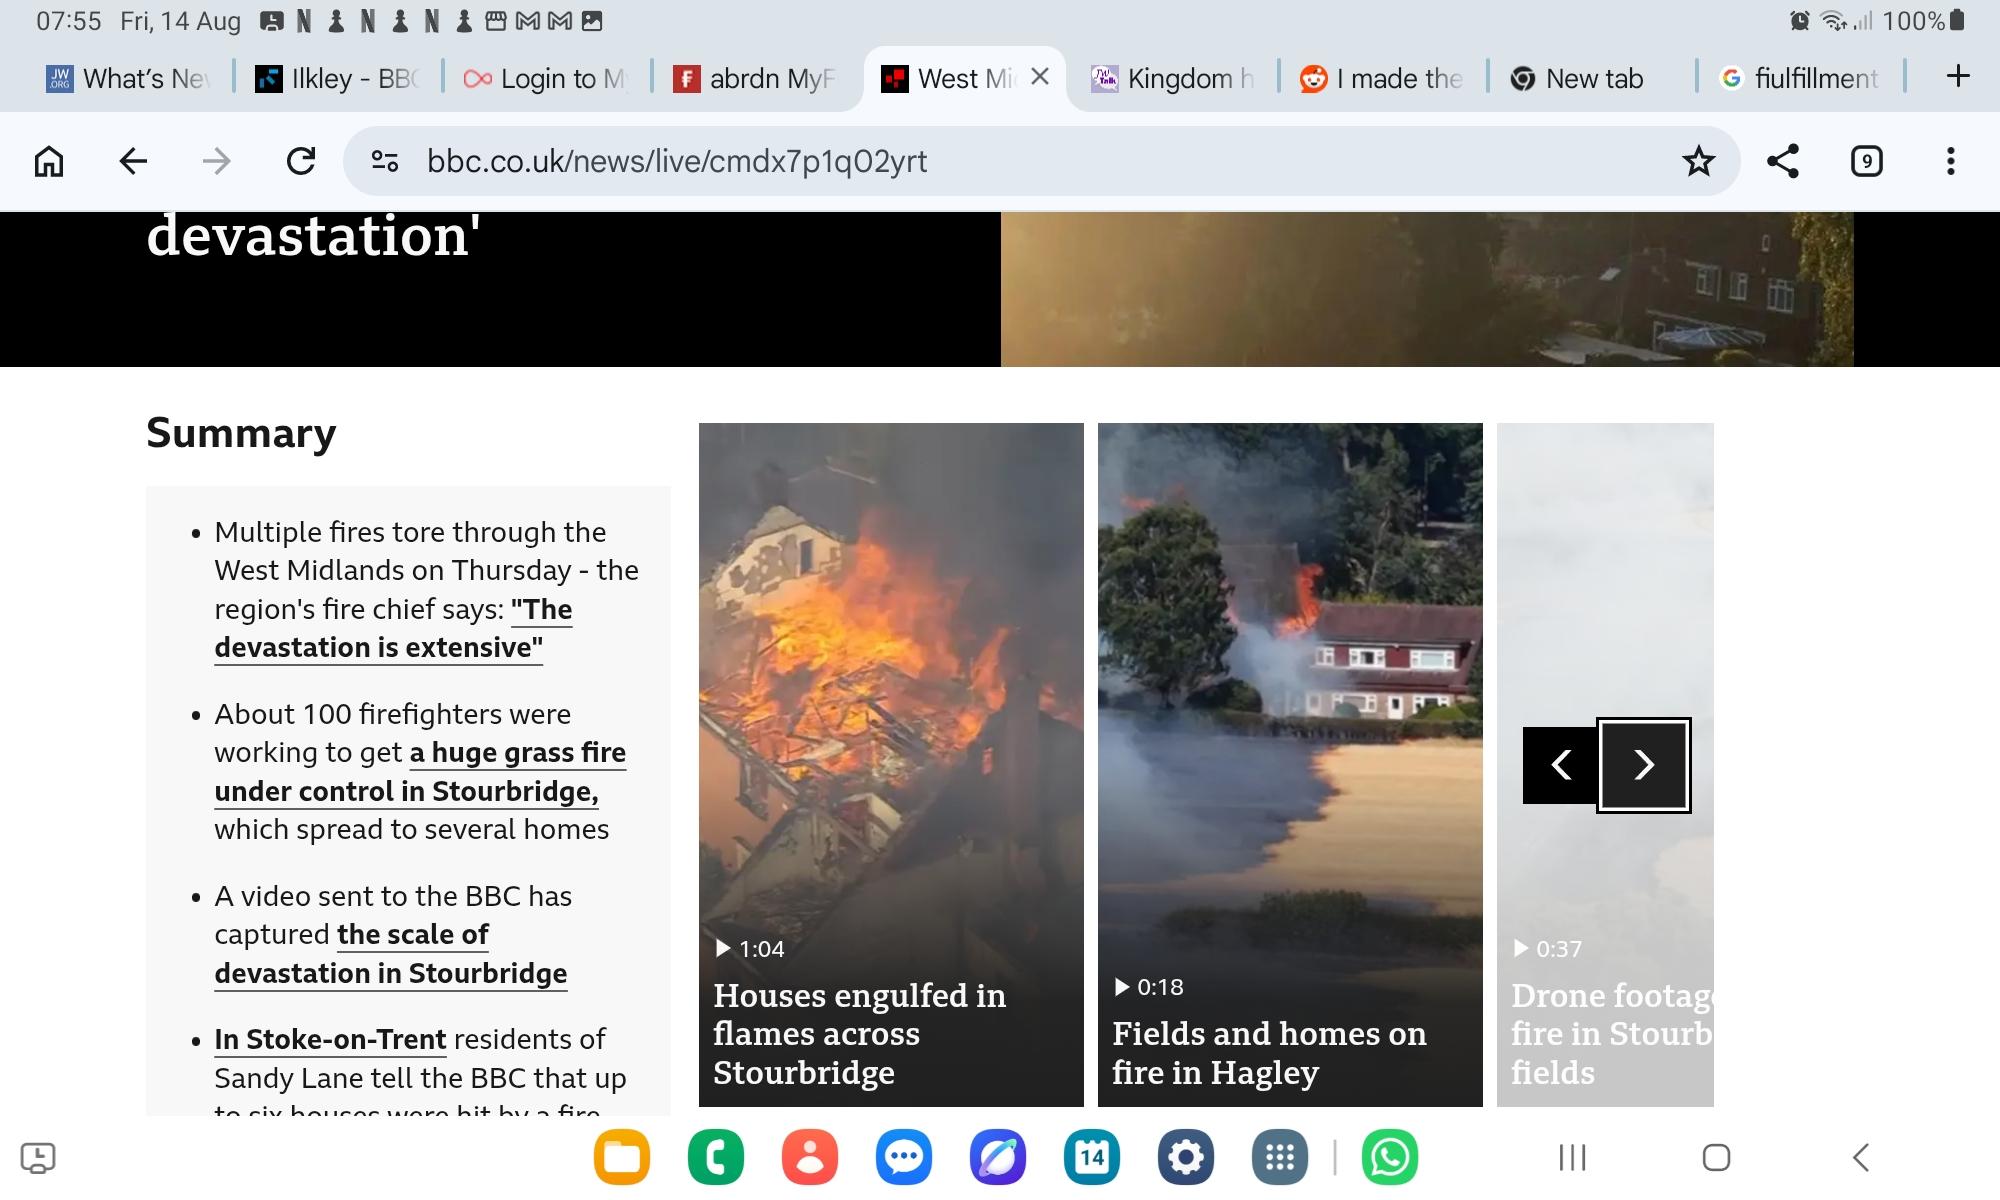Tap the clock showing 07:55
This screenshot has height=1200, width=2000.
tap(69, 21)
